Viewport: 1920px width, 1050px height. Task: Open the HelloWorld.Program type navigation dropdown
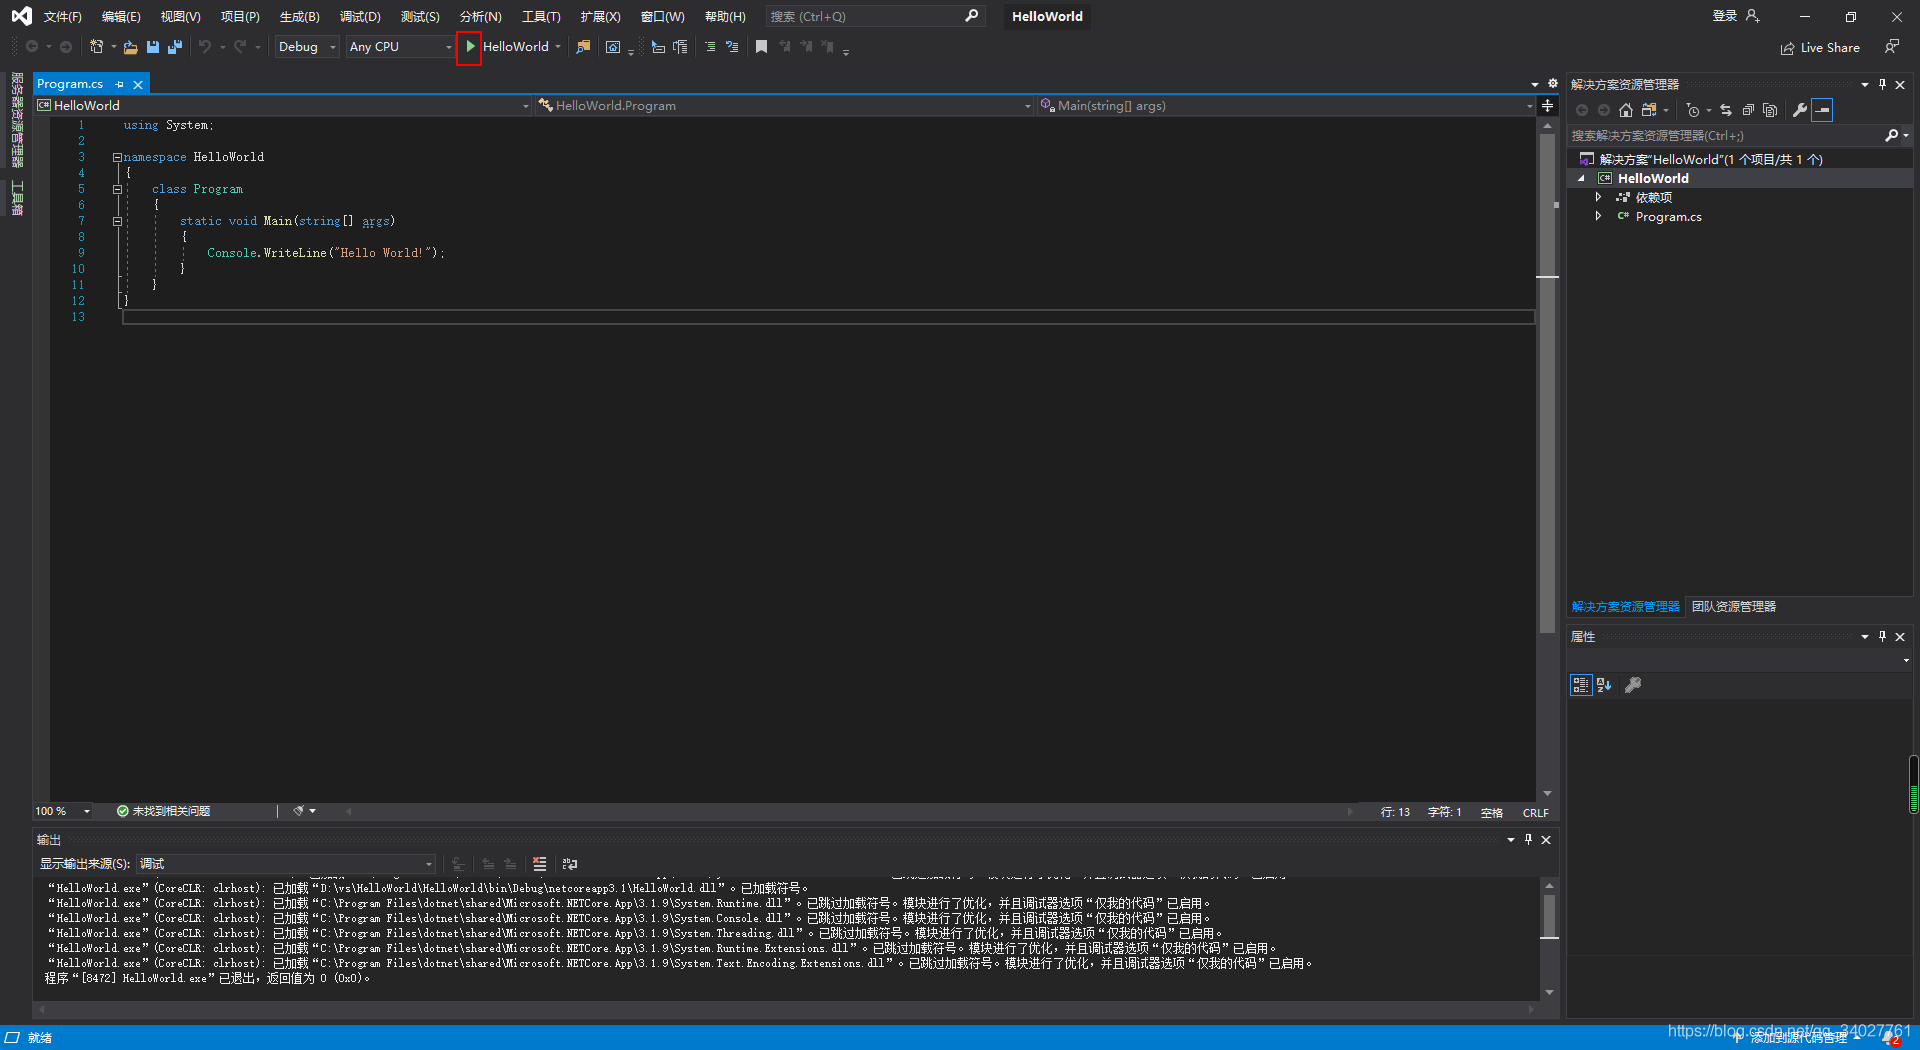784,105
